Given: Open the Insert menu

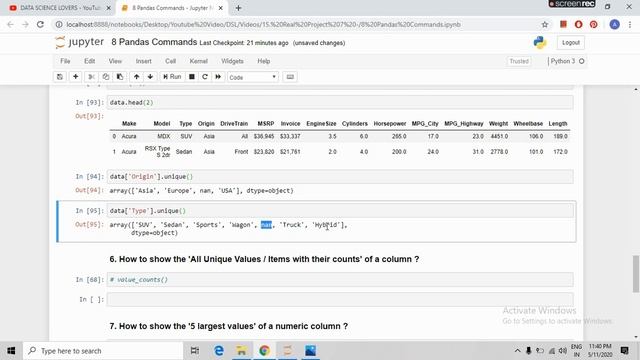Looking at the screenshot, I should (x=143, y=61).
